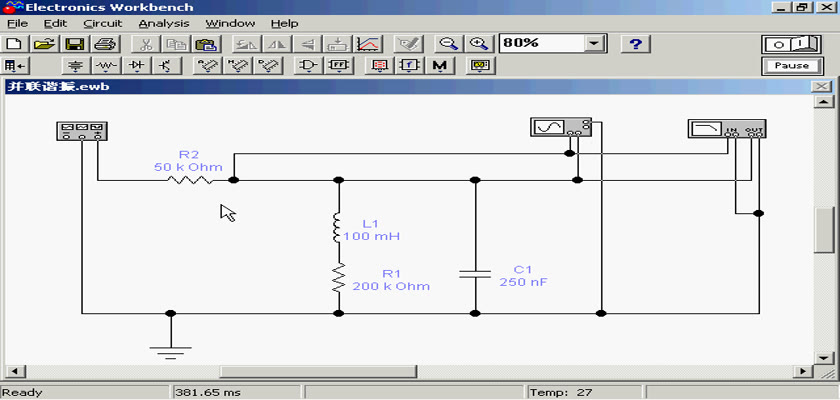This screenshot has height=400, width=840.
Task: Open the Edit menu
Action: [55, 24]
